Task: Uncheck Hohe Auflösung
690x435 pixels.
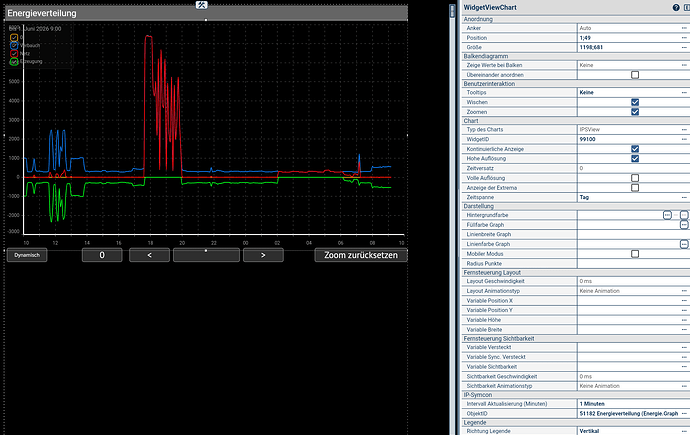Action: 635,158
